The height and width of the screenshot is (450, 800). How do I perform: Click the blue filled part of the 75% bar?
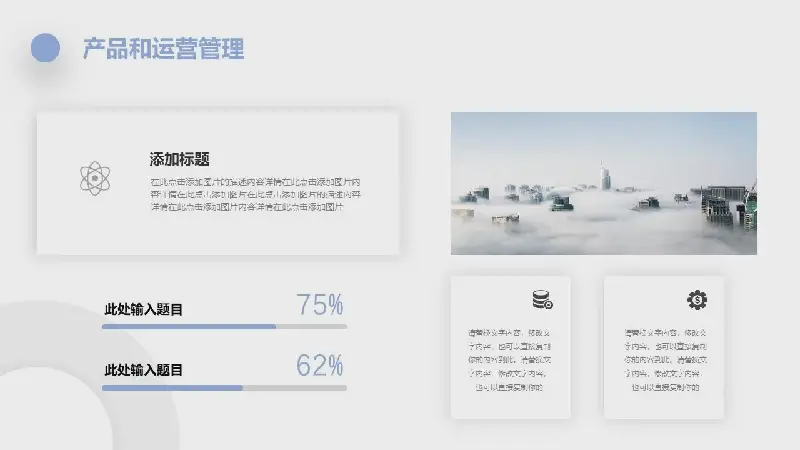click(188, 326)
